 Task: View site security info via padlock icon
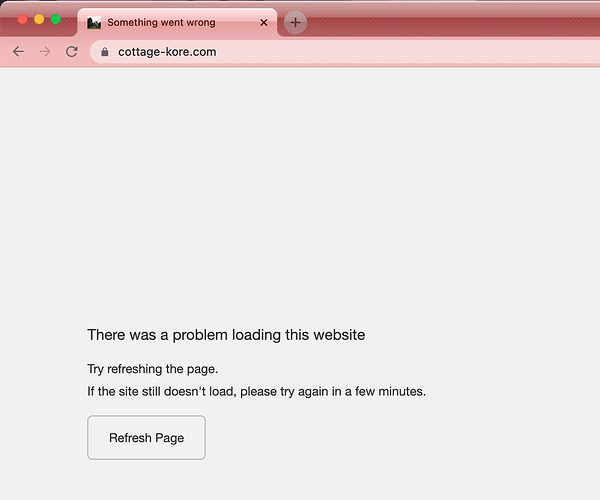(104, 52)
